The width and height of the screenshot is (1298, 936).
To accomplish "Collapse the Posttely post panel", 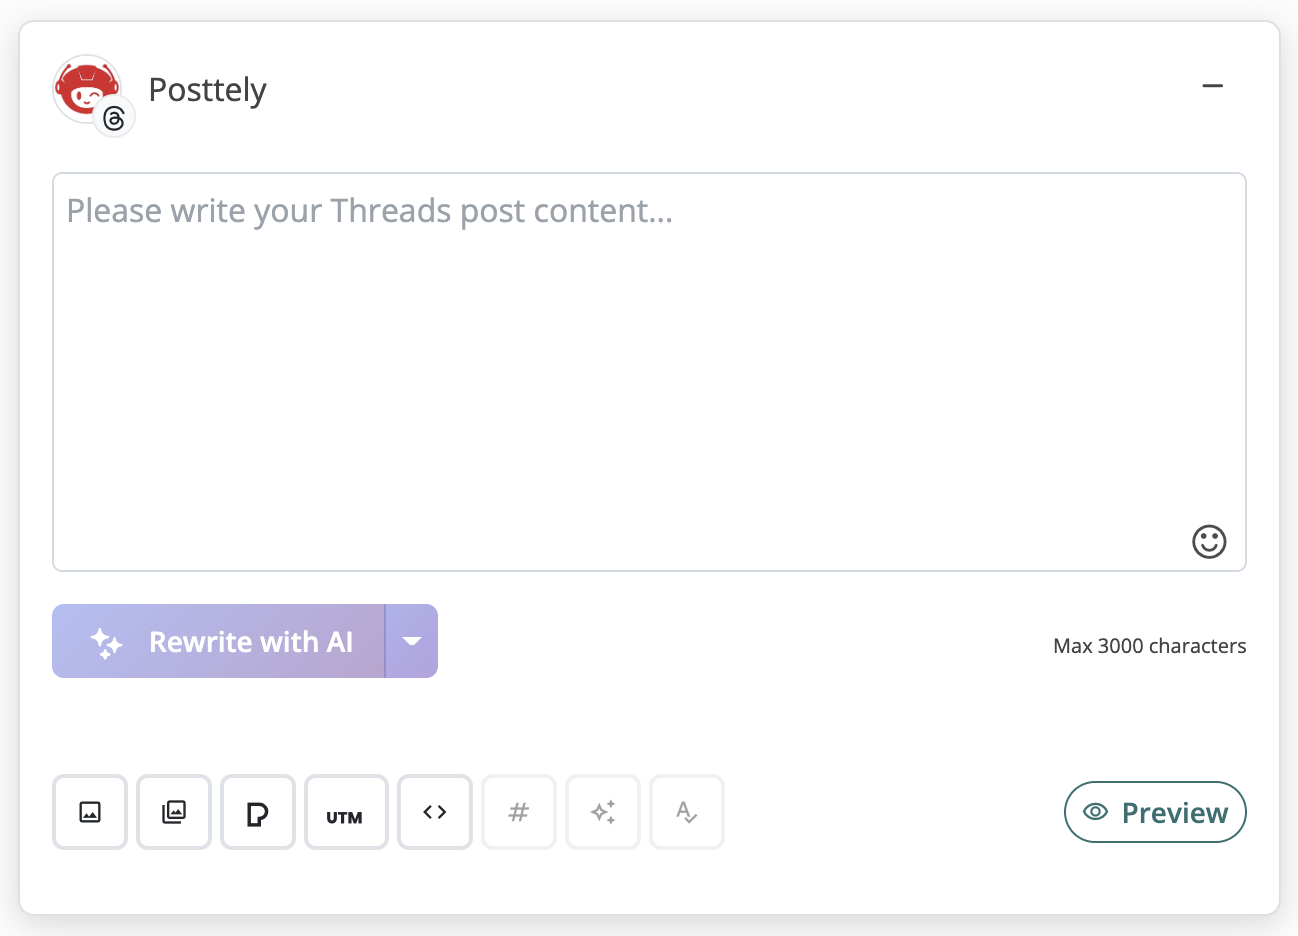I will point(1213,86).
